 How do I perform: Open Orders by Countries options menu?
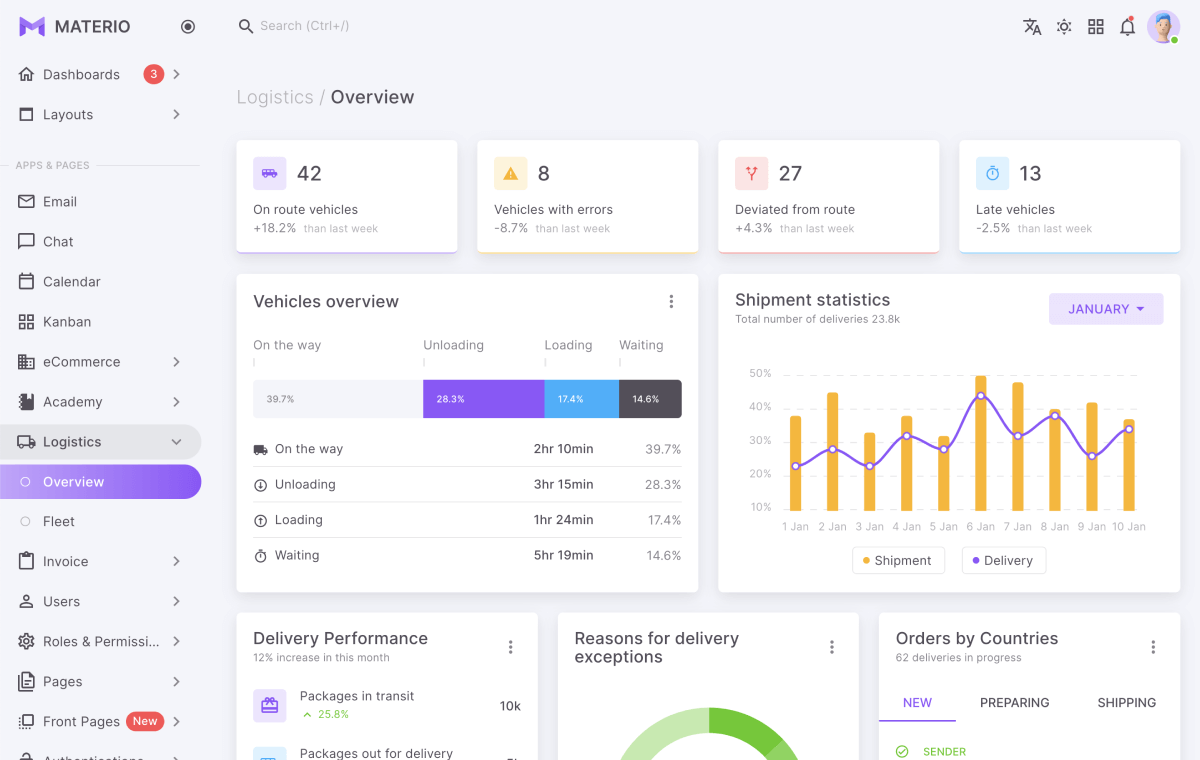(1153, 647)
